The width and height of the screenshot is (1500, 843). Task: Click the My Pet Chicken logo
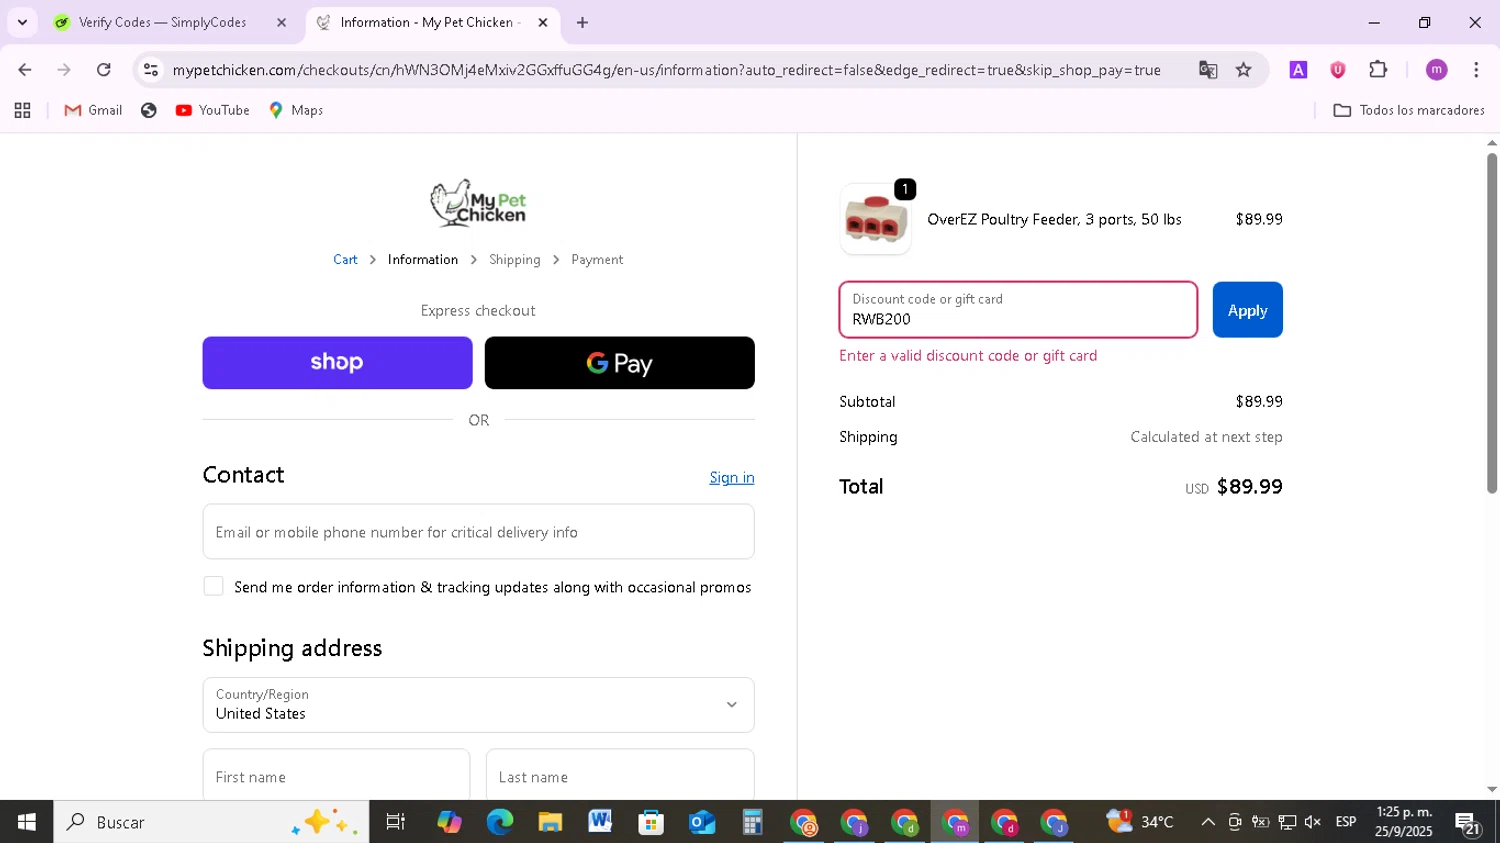478,203
